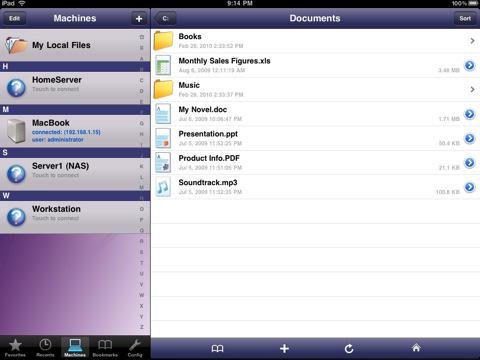
Task: Jump to letter Z in the index
Action: point(142,327)
